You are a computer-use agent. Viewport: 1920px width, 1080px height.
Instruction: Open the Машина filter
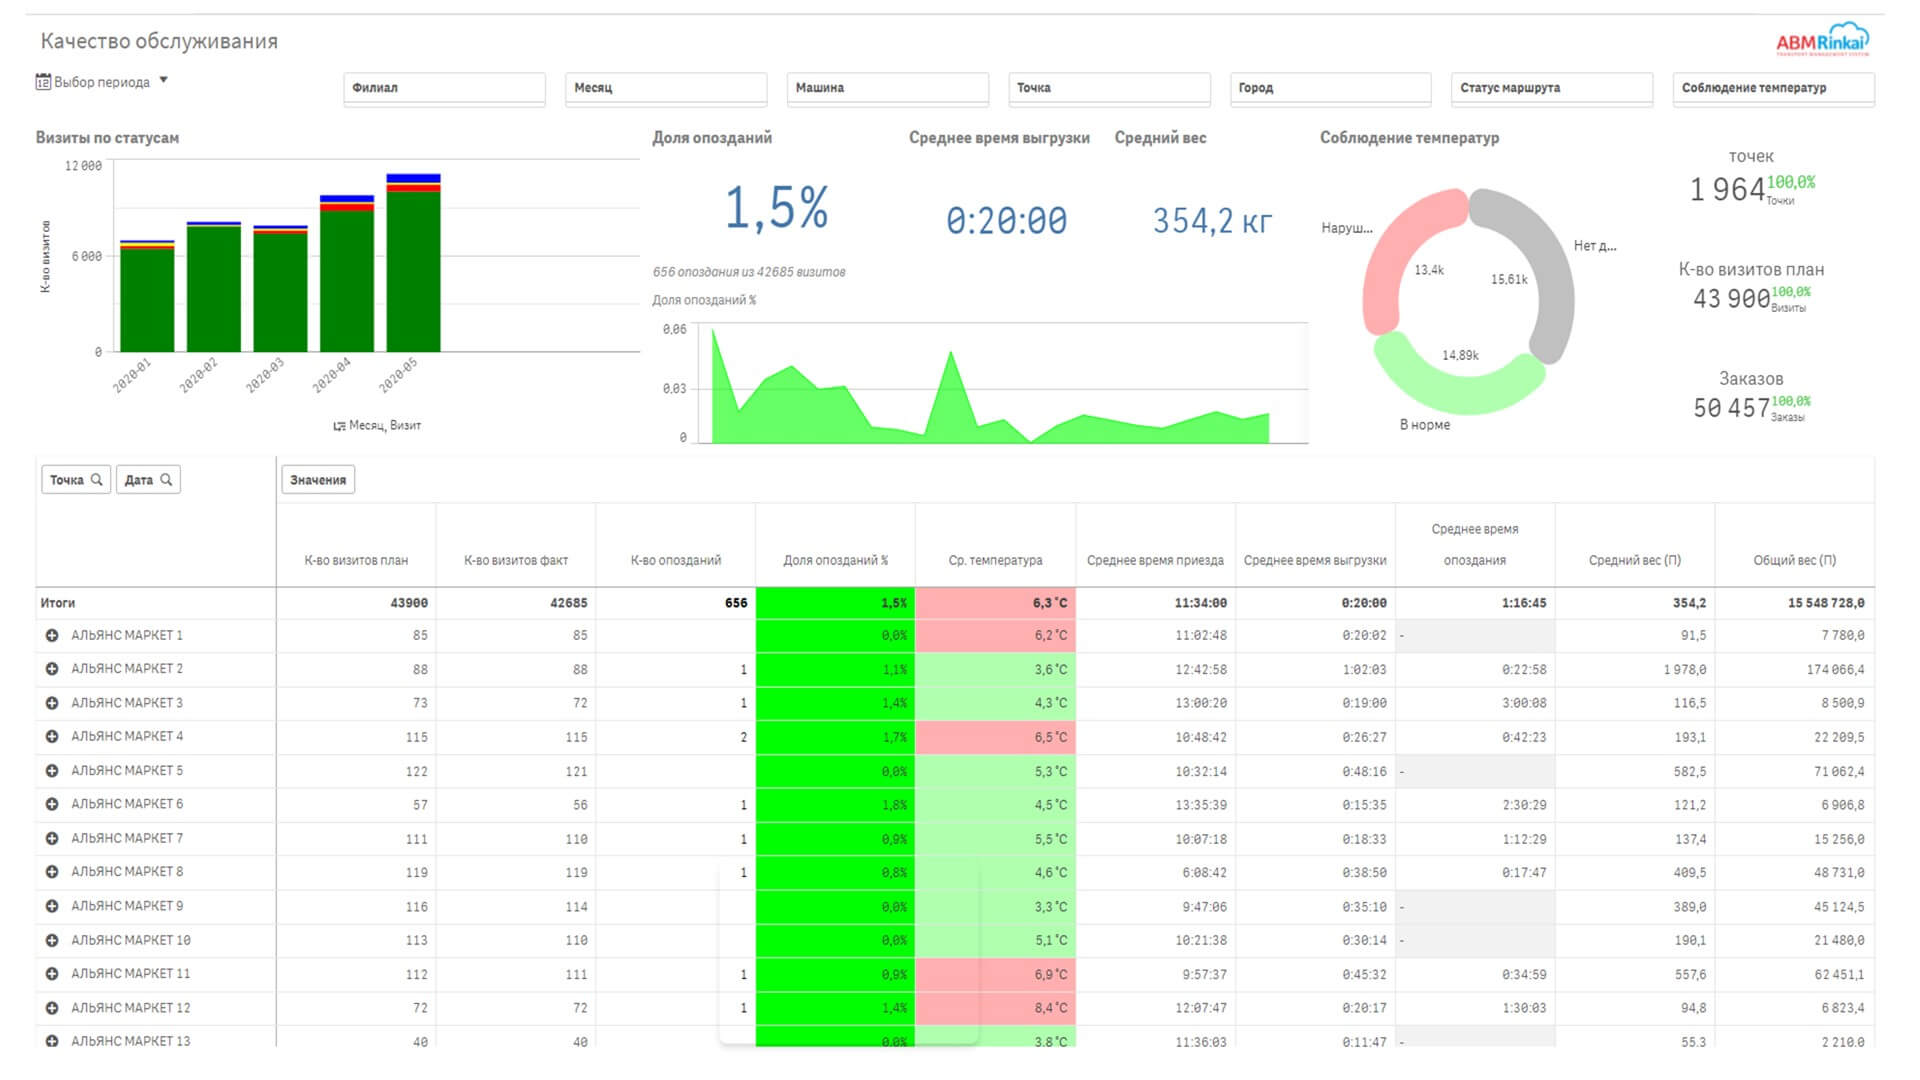(x=888, y=88)
